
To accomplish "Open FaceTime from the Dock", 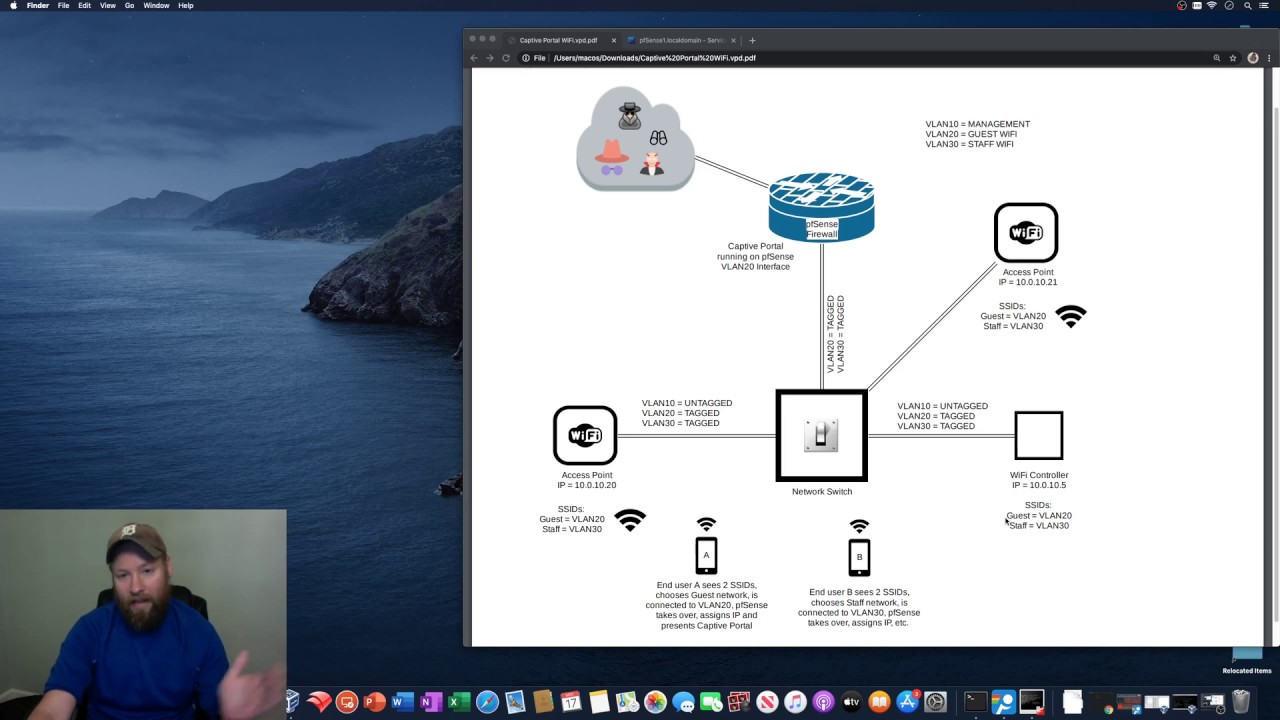I will 711,702.
